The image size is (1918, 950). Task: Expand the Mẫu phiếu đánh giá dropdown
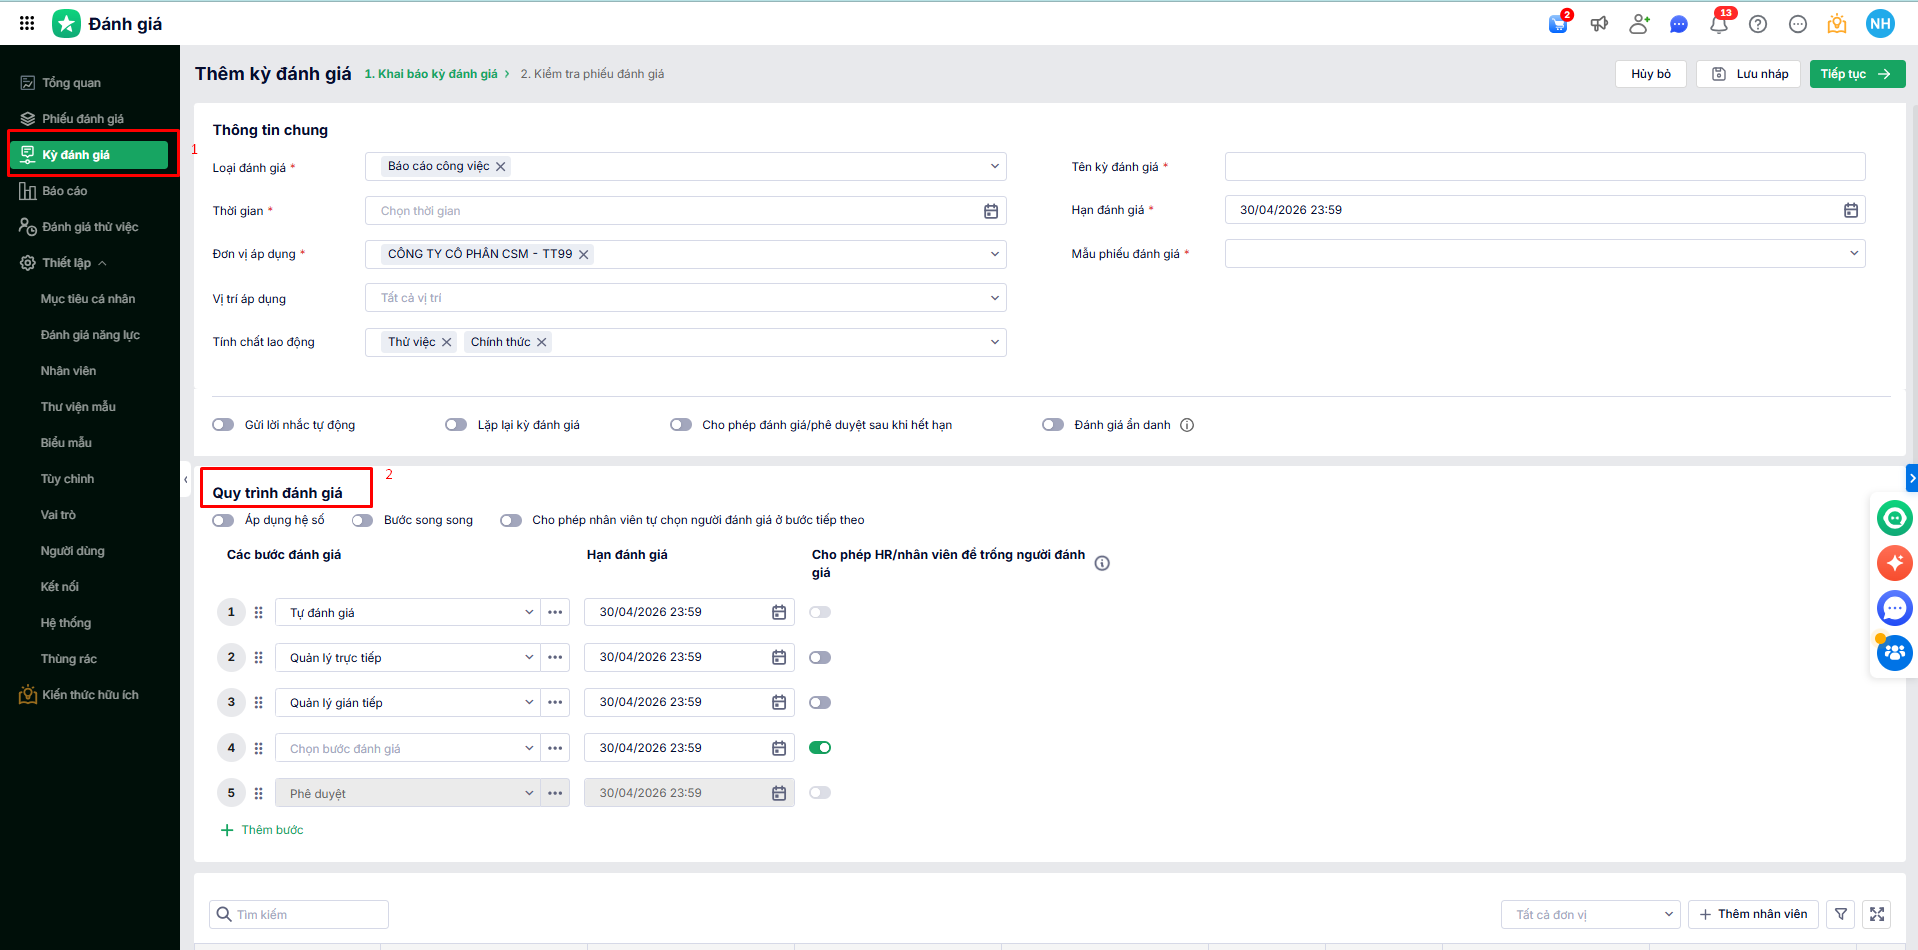(x=1853, y=254)
